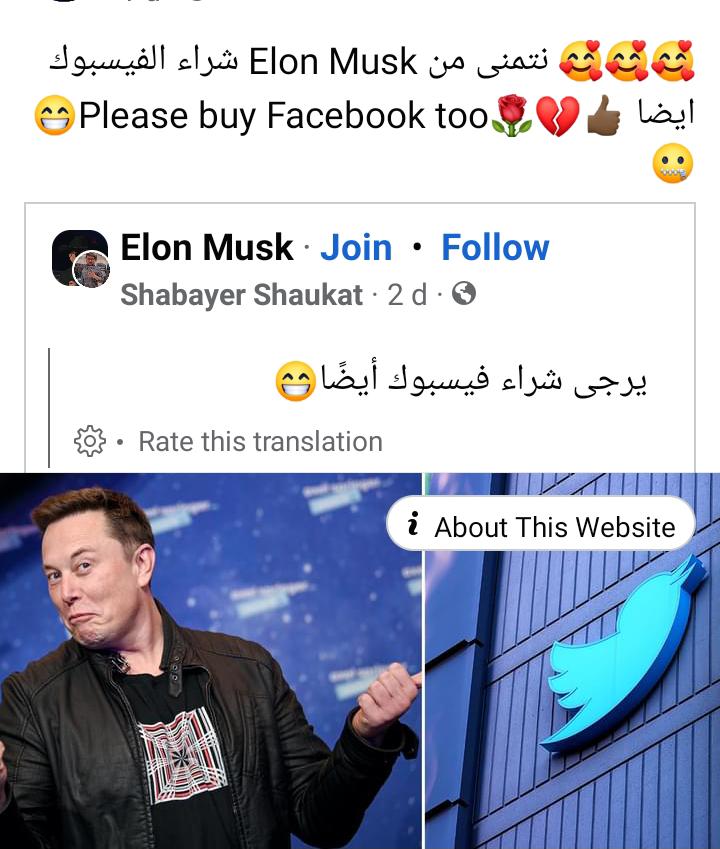
Task: Open the About This Website button
Action: pyautogui.click(x=541, y=524)
